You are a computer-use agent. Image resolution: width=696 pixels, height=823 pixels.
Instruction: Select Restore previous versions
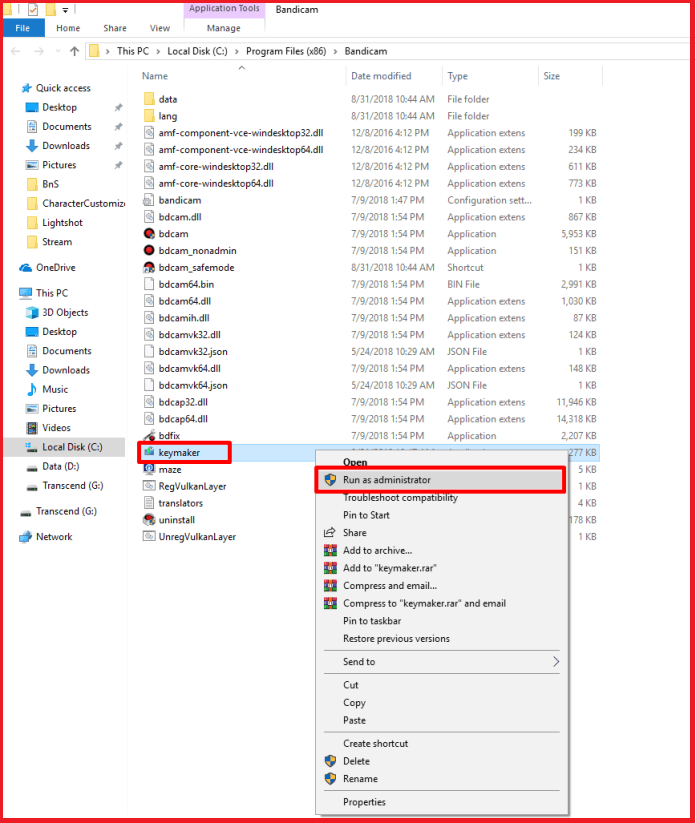(396, 638)
